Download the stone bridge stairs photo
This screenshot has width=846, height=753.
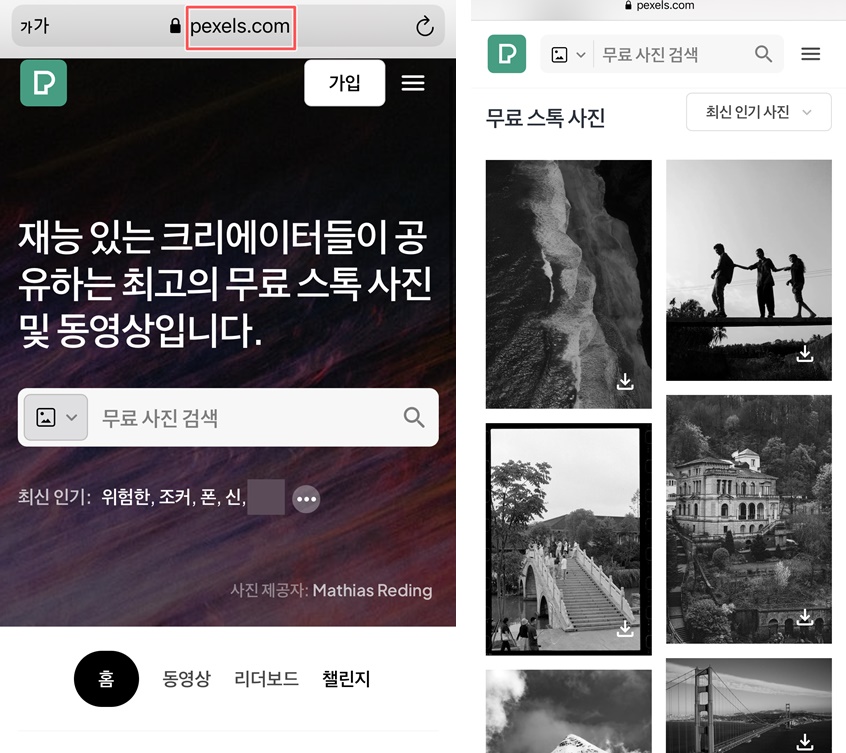coord(625,628)
